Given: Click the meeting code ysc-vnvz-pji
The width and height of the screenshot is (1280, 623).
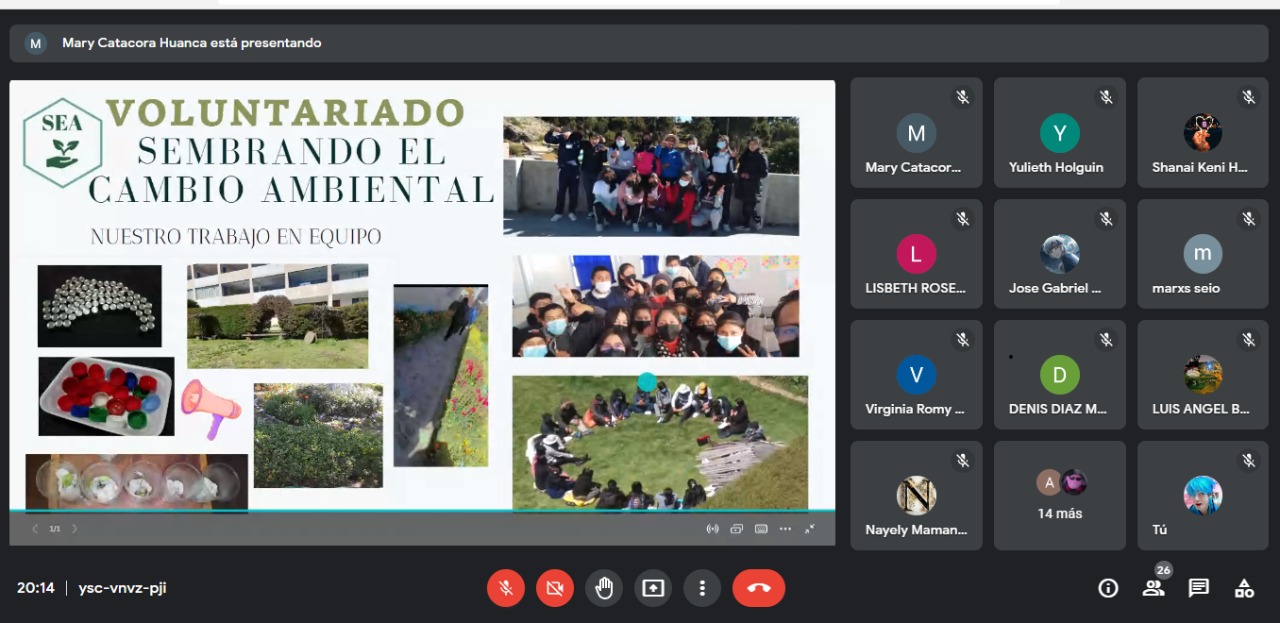Looking at the screenshot, I should pyautogui.click(x=122, y=588).
